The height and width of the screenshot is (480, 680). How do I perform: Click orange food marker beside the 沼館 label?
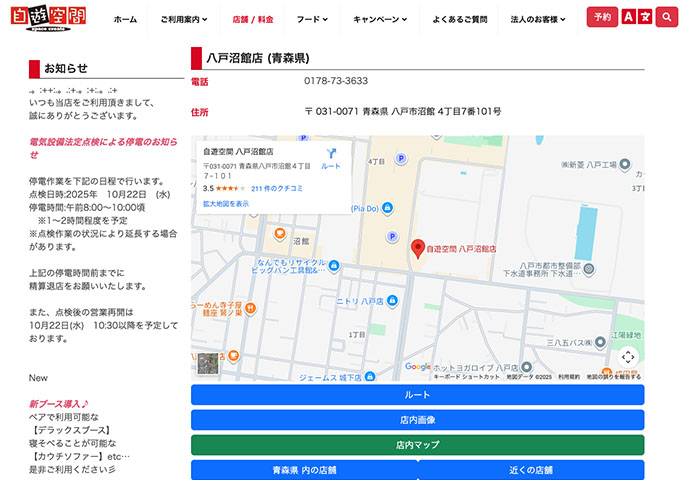click(x=280, y=234)
